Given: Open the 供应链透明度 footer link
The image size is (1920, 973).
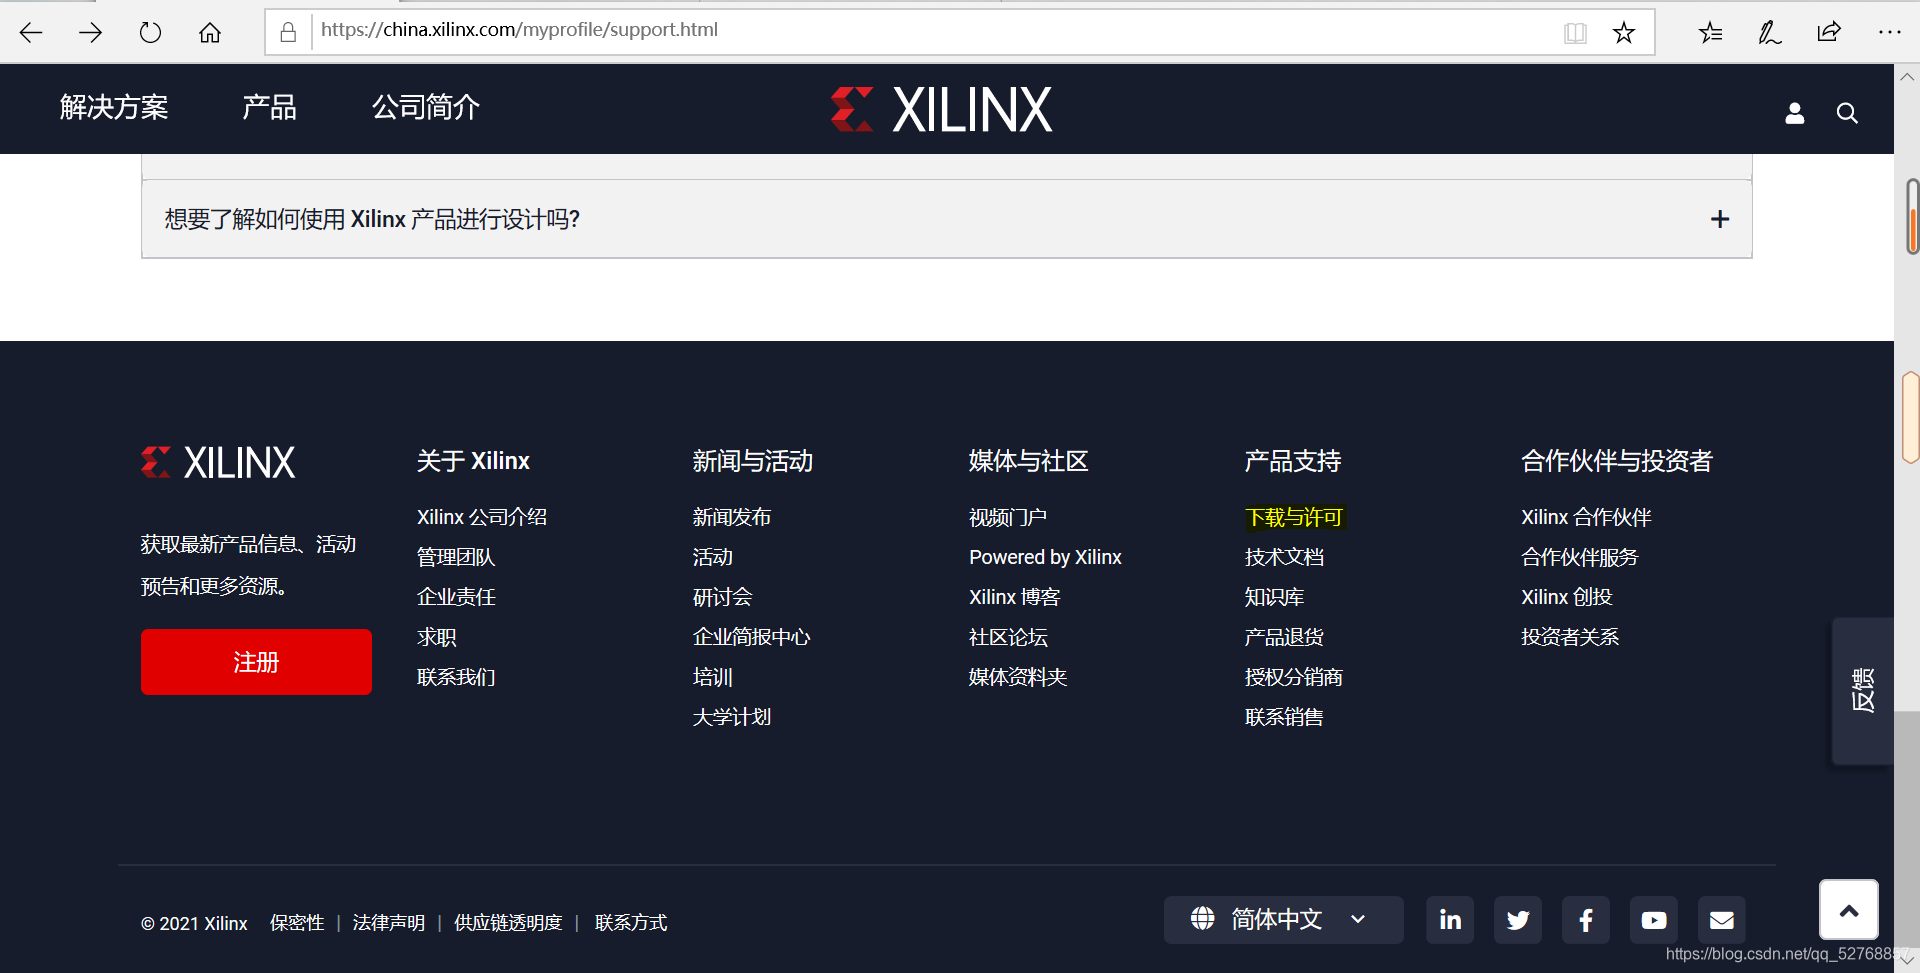Looking at the screenshot, I should (x=508, y=923).
